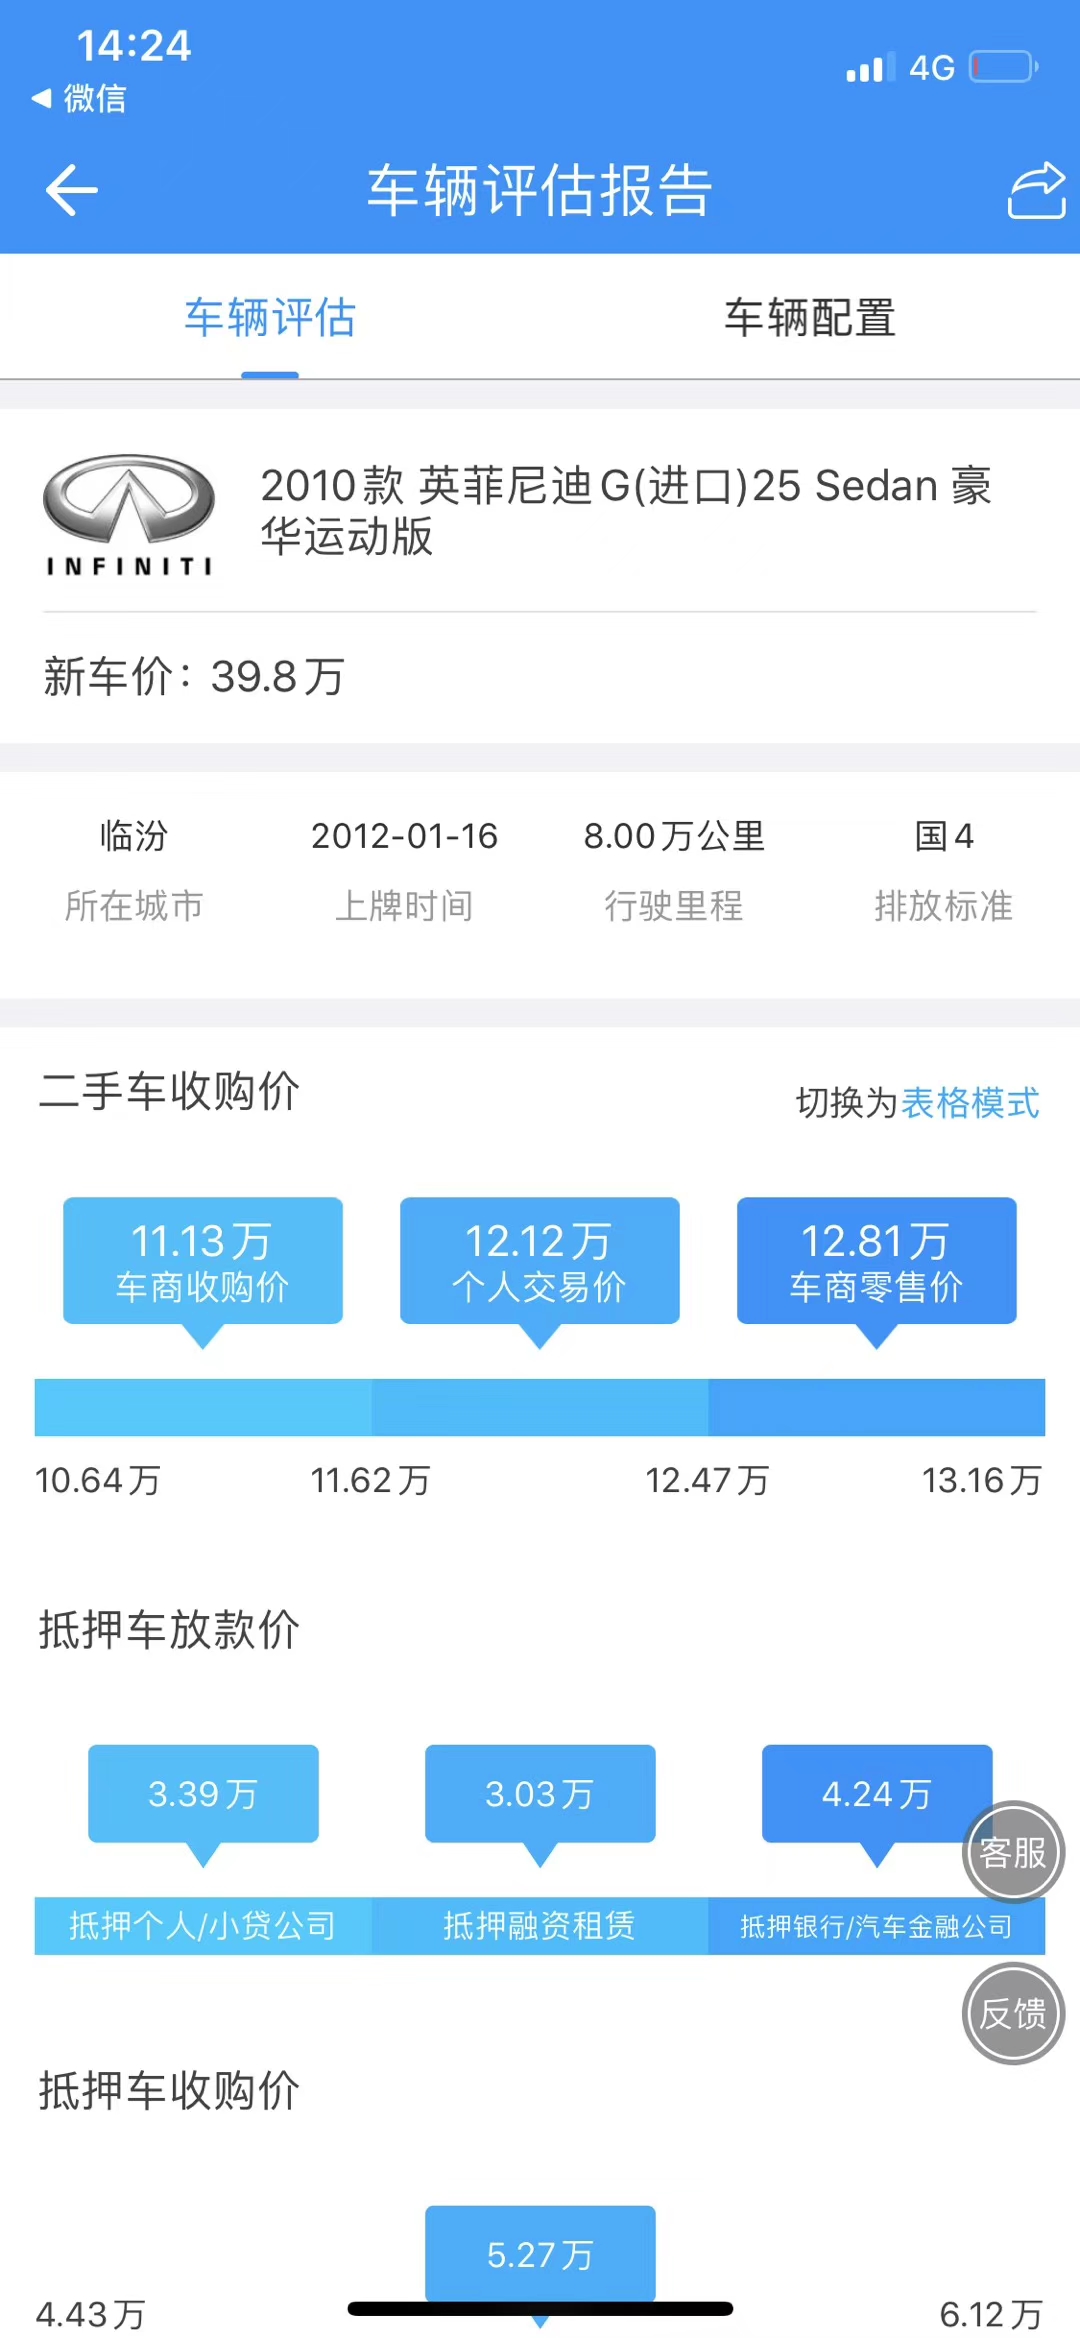Tap the 所在城市 label
1080x2338 pixels.
coord(134,906)
